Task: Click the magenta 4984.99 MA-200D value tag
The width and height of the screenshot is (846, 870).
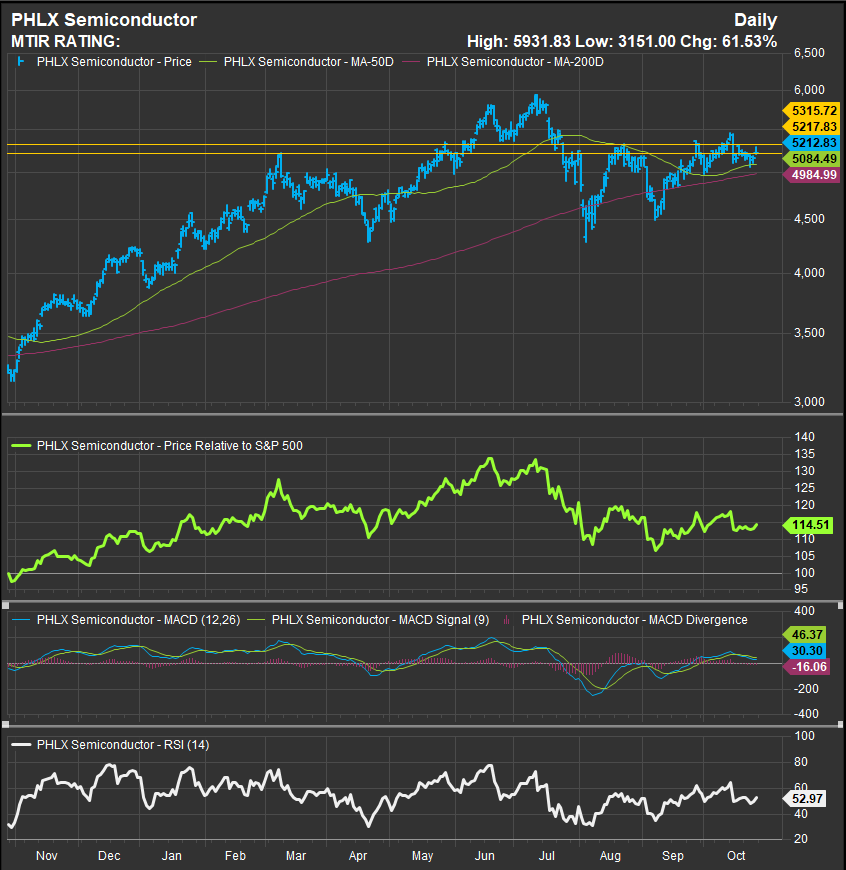Action: [811, 175]
